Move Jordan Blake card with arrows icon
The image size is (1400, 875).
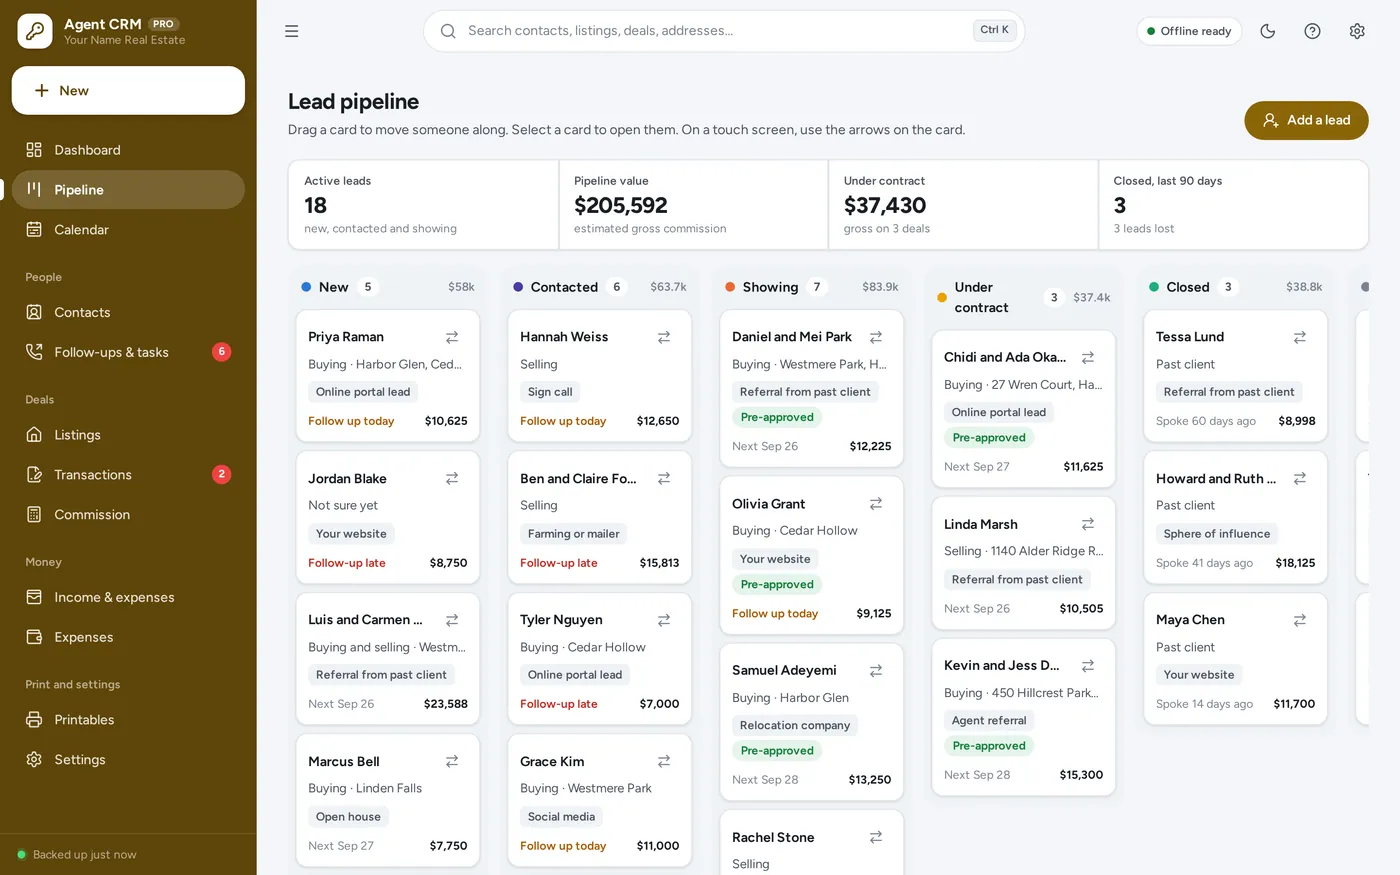pos(452,479)
